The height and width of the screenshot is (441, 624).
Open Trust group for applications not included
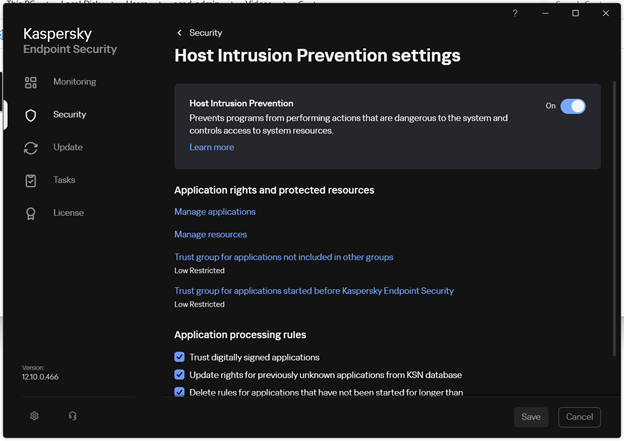click(x=283, y=257)
